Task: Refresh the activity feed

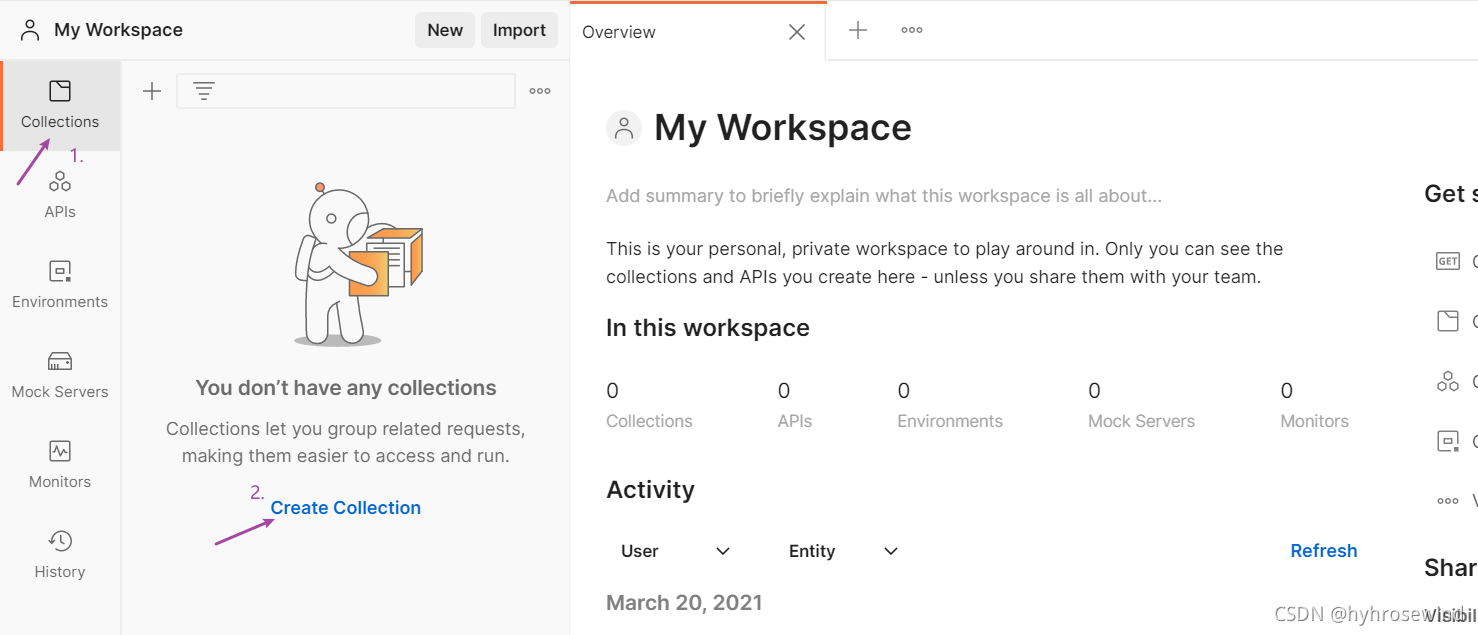Action: click(1324, 551)
